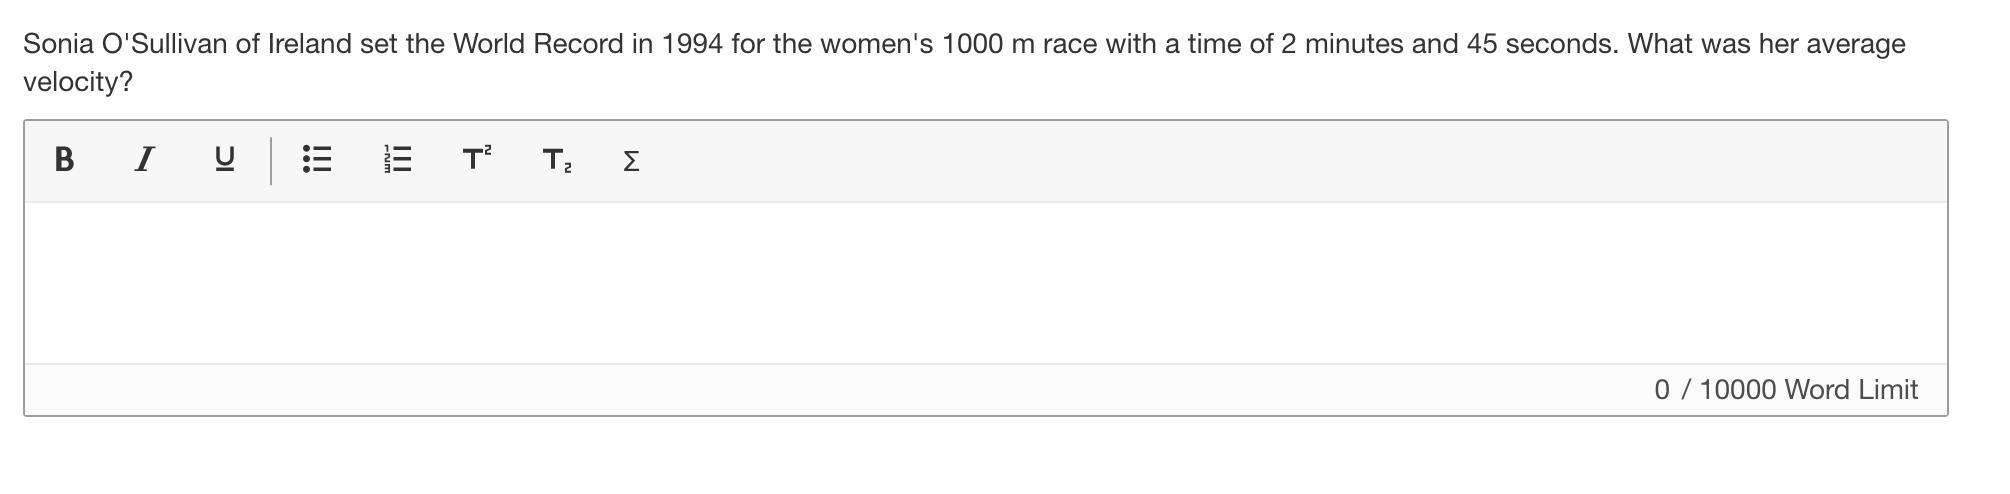Enable italic text style
Image resolution: width=2010 pixels, height=494 pixels.
click(x=144, y=159)
